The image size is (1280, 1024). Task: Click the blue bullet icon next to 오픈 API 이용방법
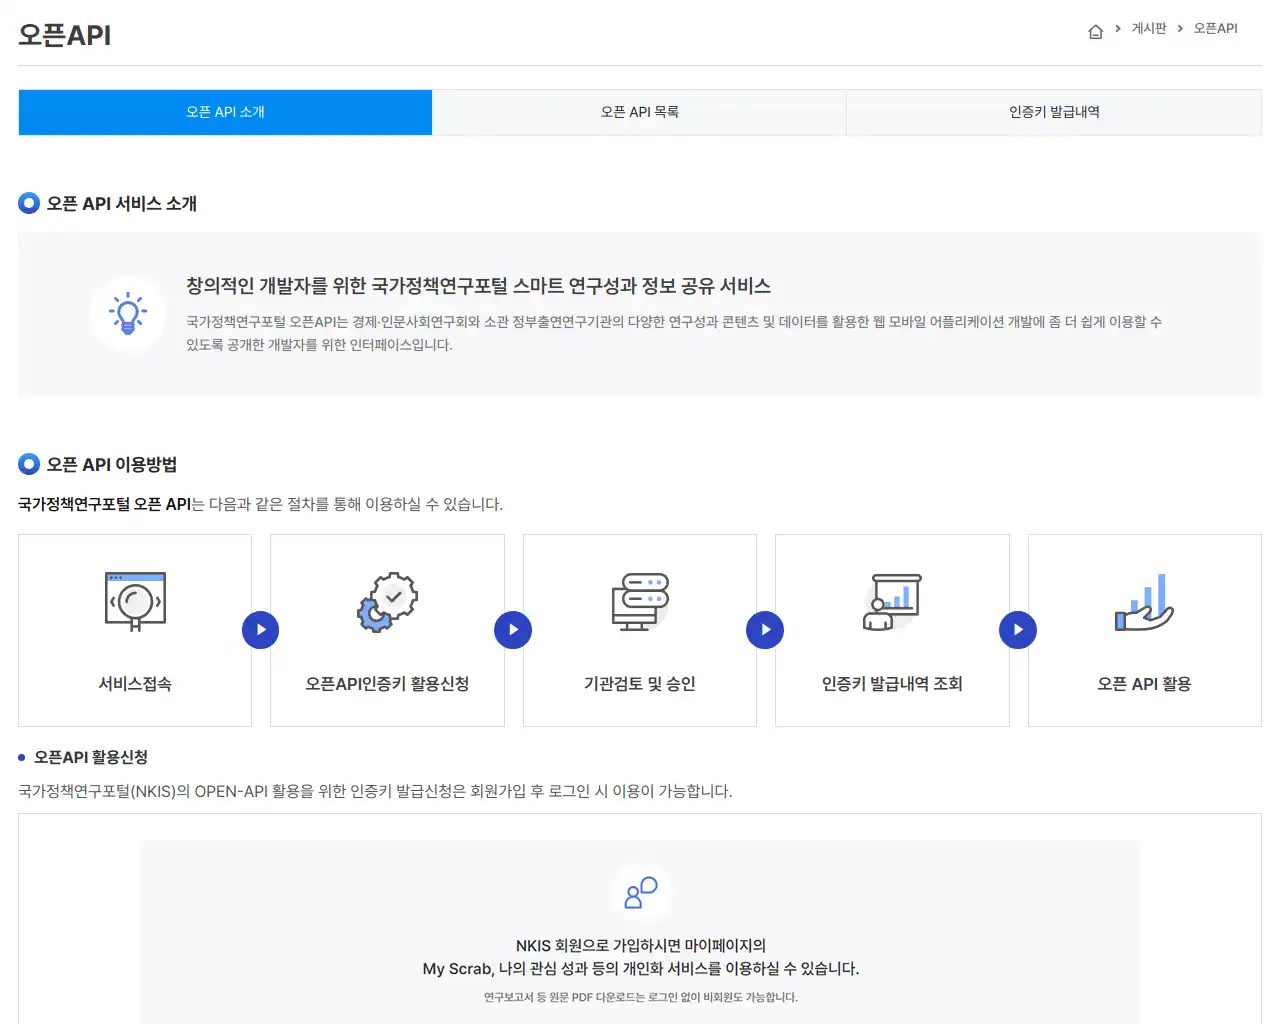click(x=28, y=463)
